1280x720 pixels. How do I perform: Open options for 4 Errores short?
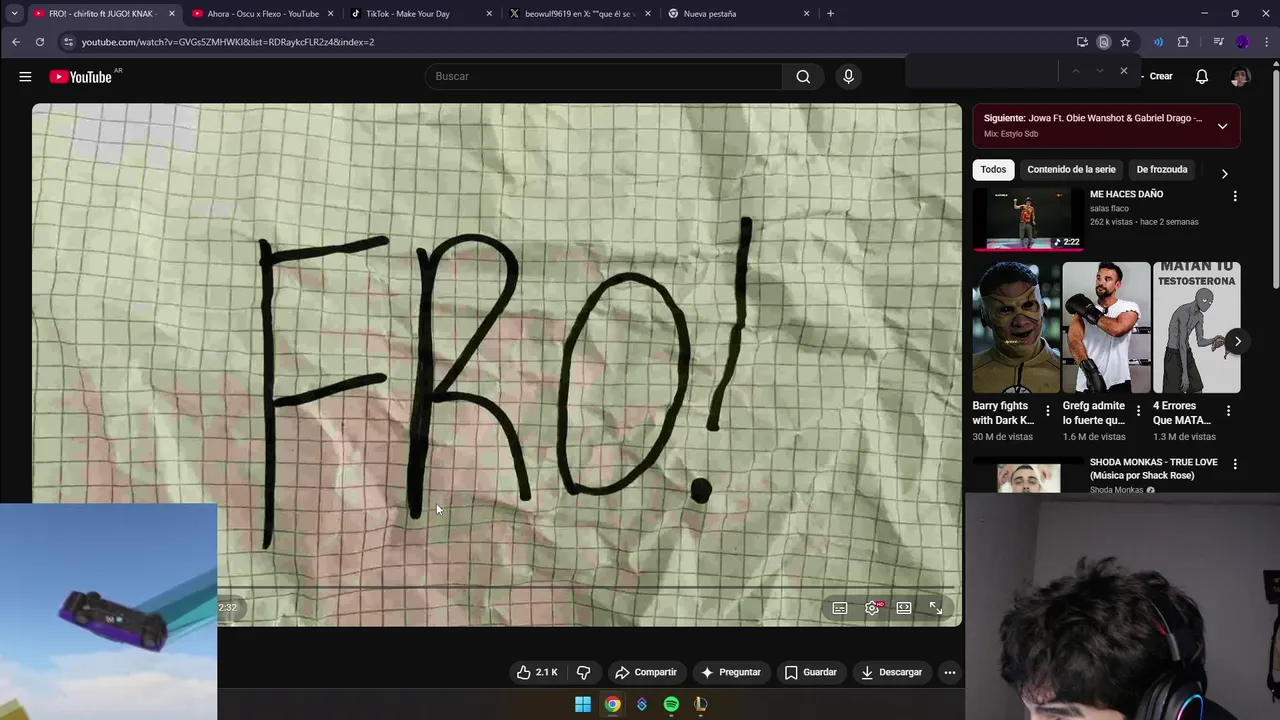coord(1228,411)
